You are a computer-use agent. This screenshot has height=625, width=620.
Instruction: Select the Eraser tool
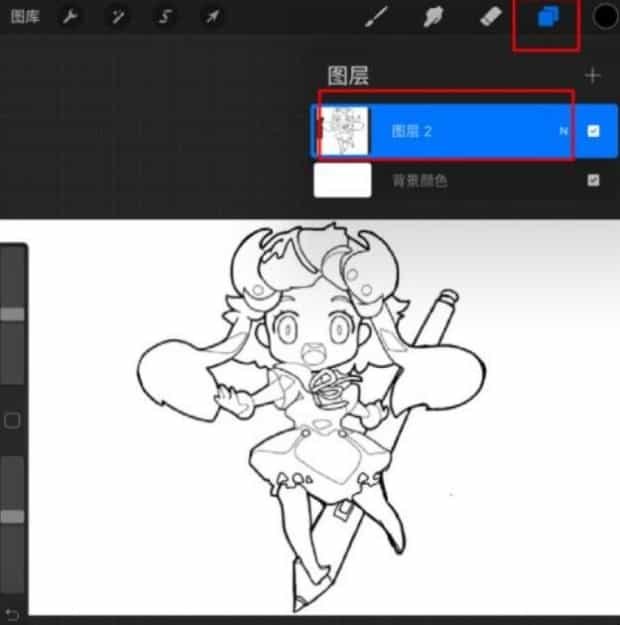coord(489,17)
